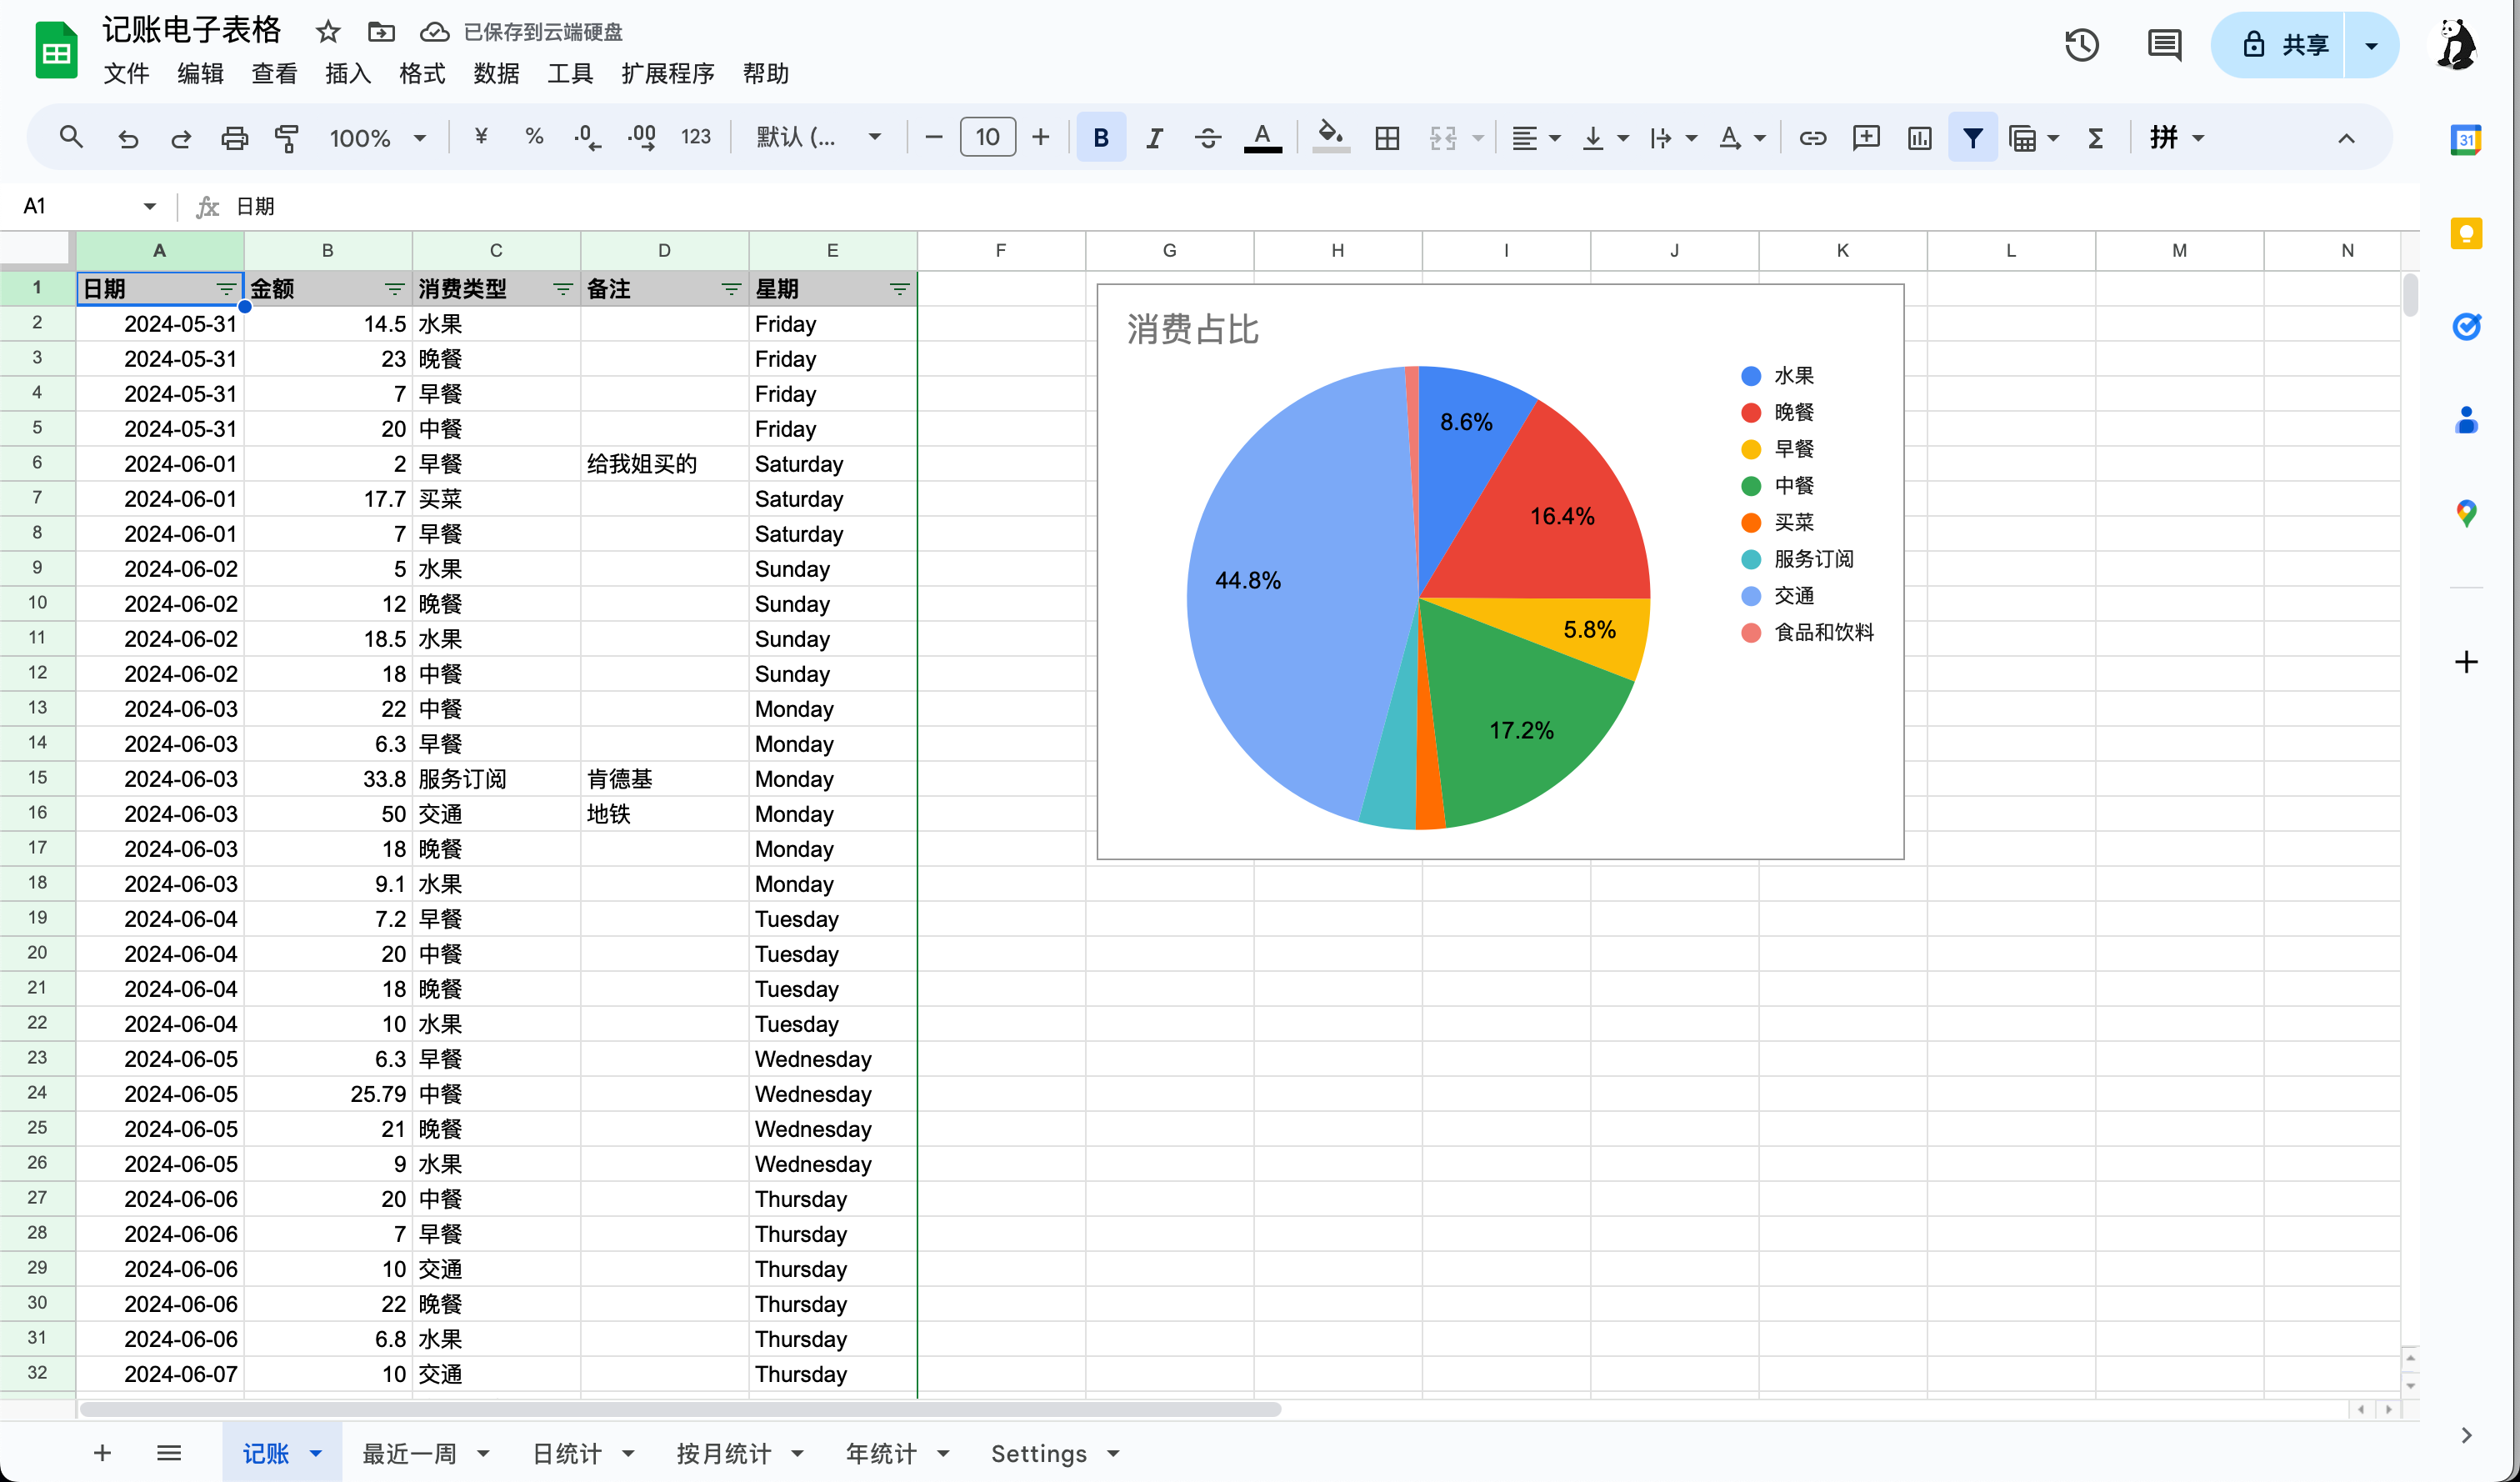2520x1482 pixels.
Task: Switch to the 最近一周 sheet tab
Action: pyautogui.click(x=409, y=1453)
